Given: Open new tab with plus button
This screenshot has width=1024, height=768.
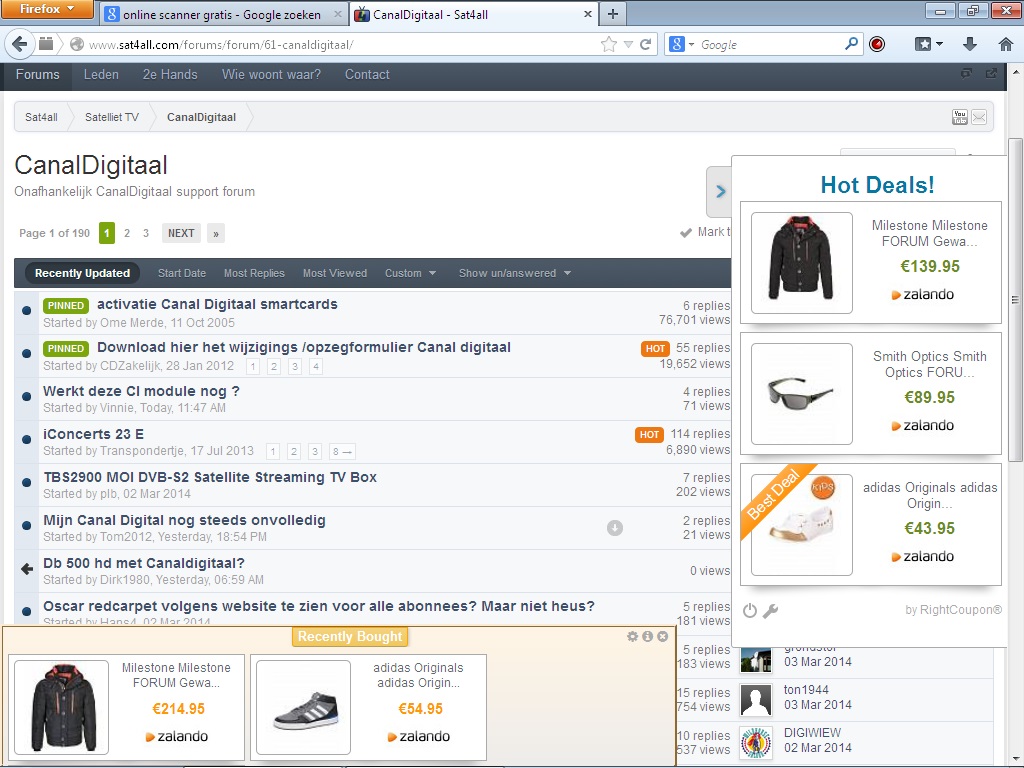Looking at the screenshot, I should click(x=613, y=14).
